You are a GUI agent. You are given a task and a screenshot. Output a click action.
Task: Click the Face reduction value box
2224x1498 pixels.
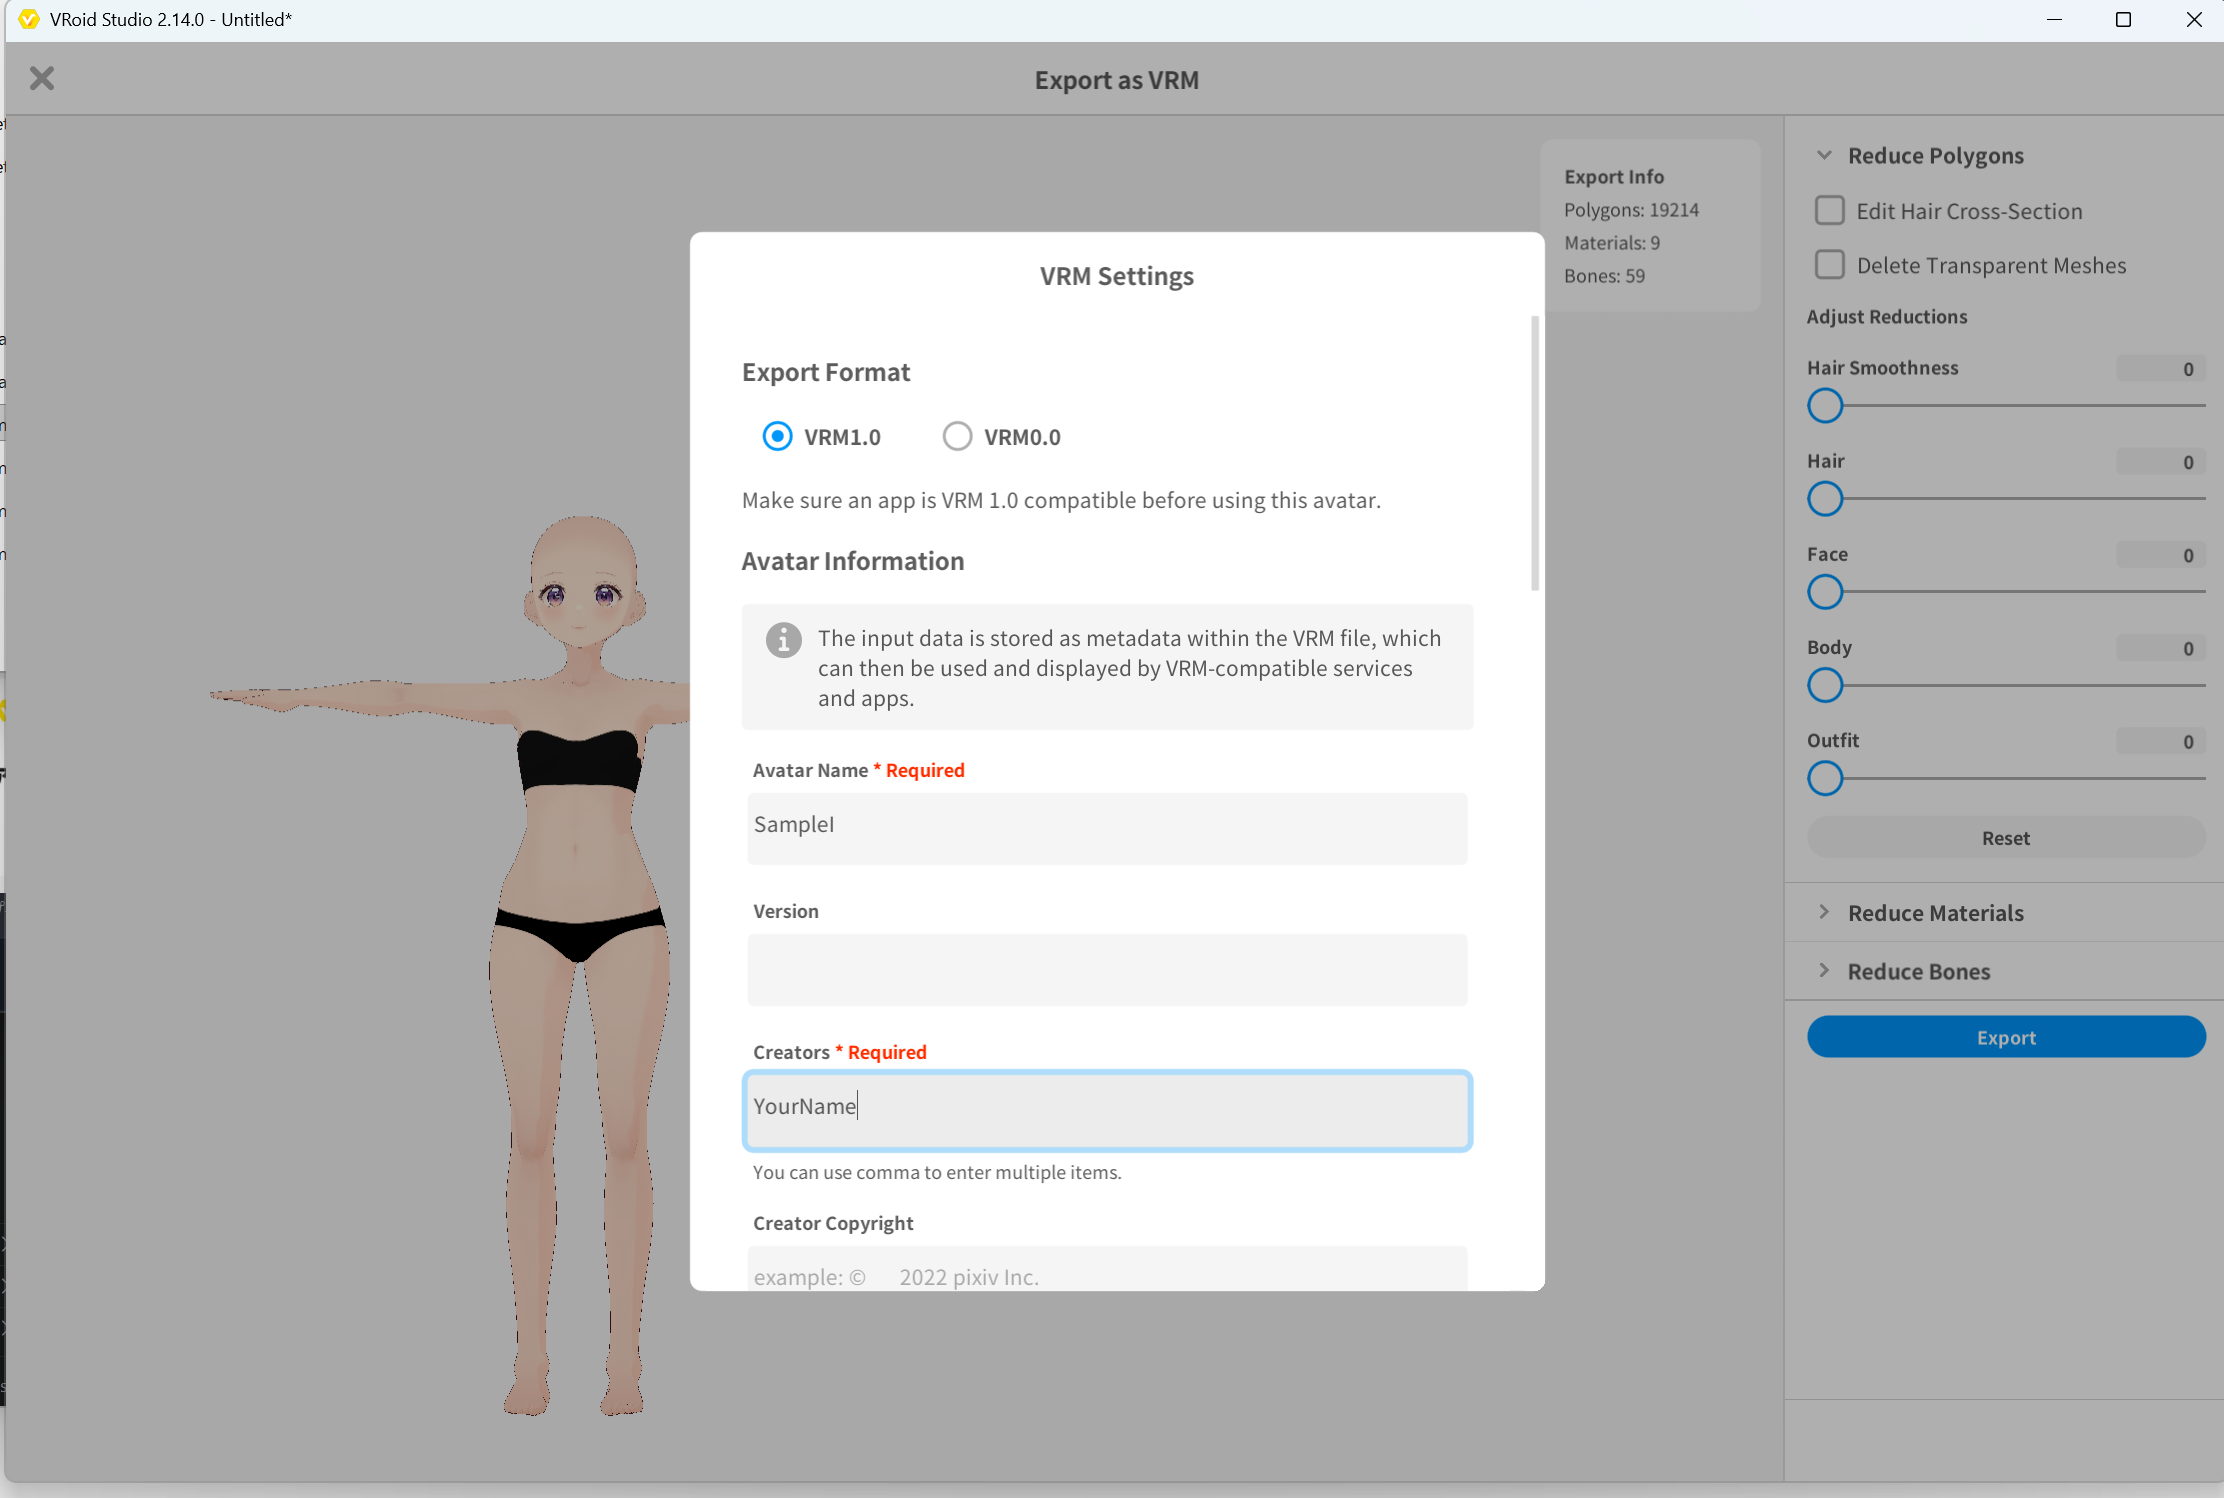pyautogui.click(x=2160, y=555)
